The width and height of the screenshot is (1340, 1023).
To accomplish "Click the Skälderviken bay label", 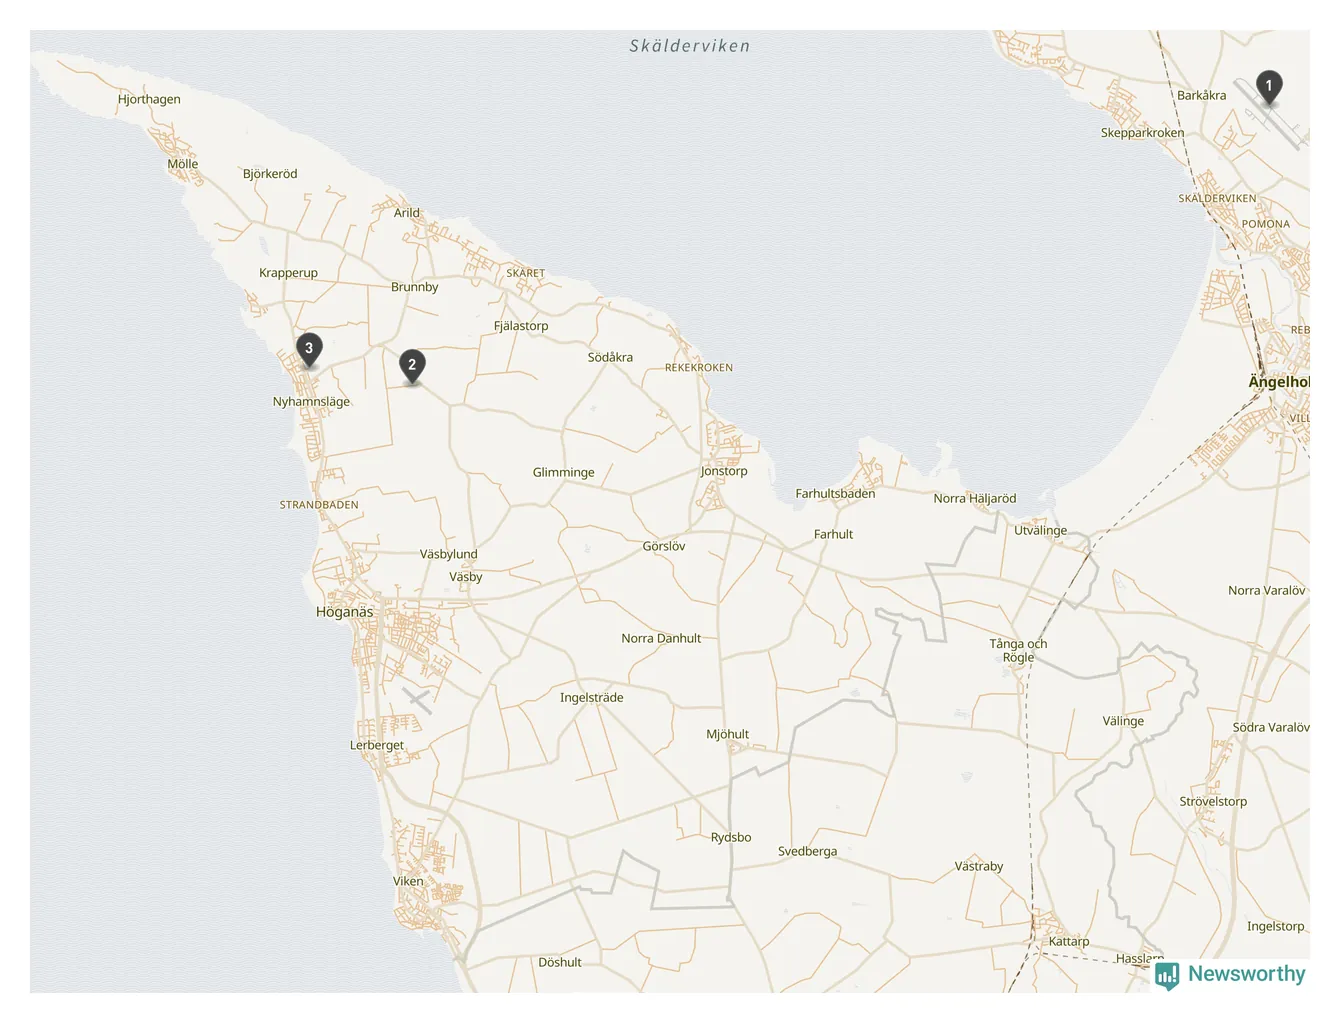I will tap(690, 46).
